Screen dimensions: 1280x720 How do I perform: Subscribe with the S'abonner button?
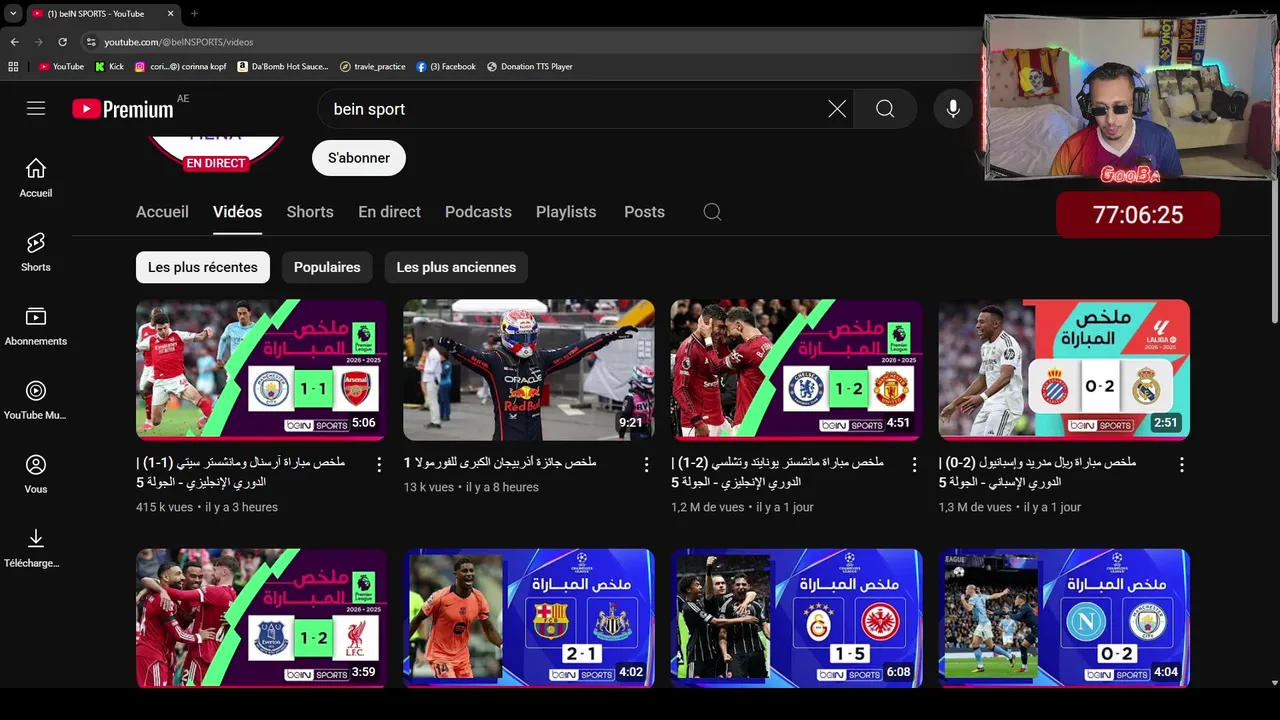(359, 158)
